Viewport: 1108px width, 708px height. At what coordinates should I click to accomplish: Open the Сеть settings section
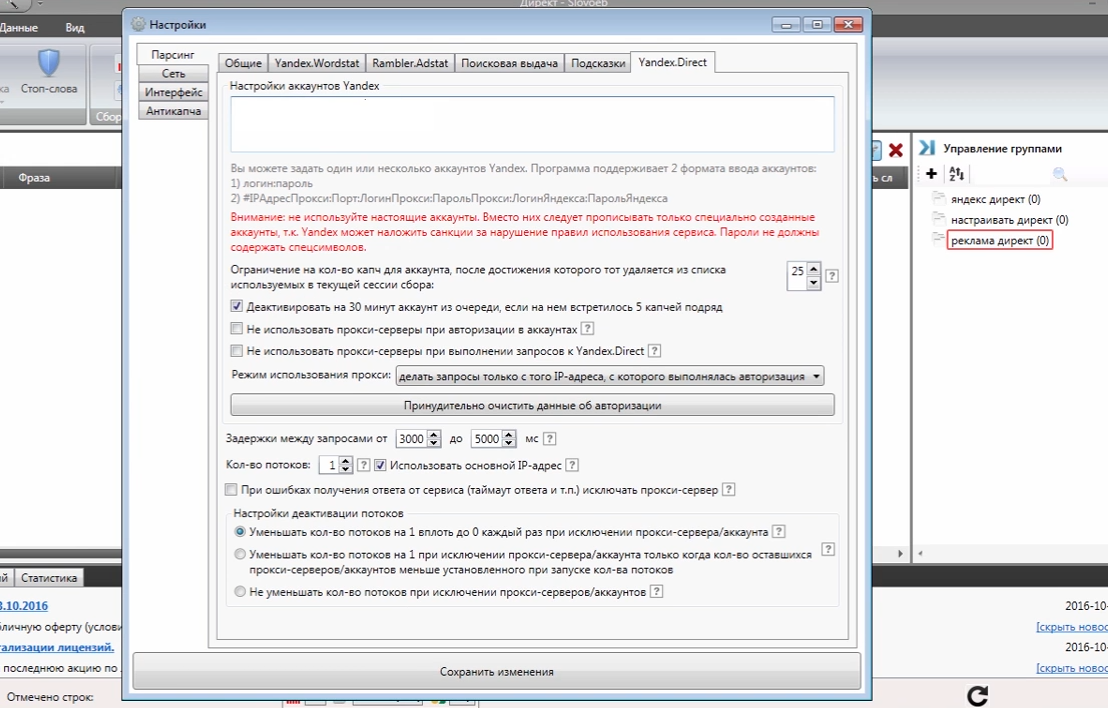(173, 73)
